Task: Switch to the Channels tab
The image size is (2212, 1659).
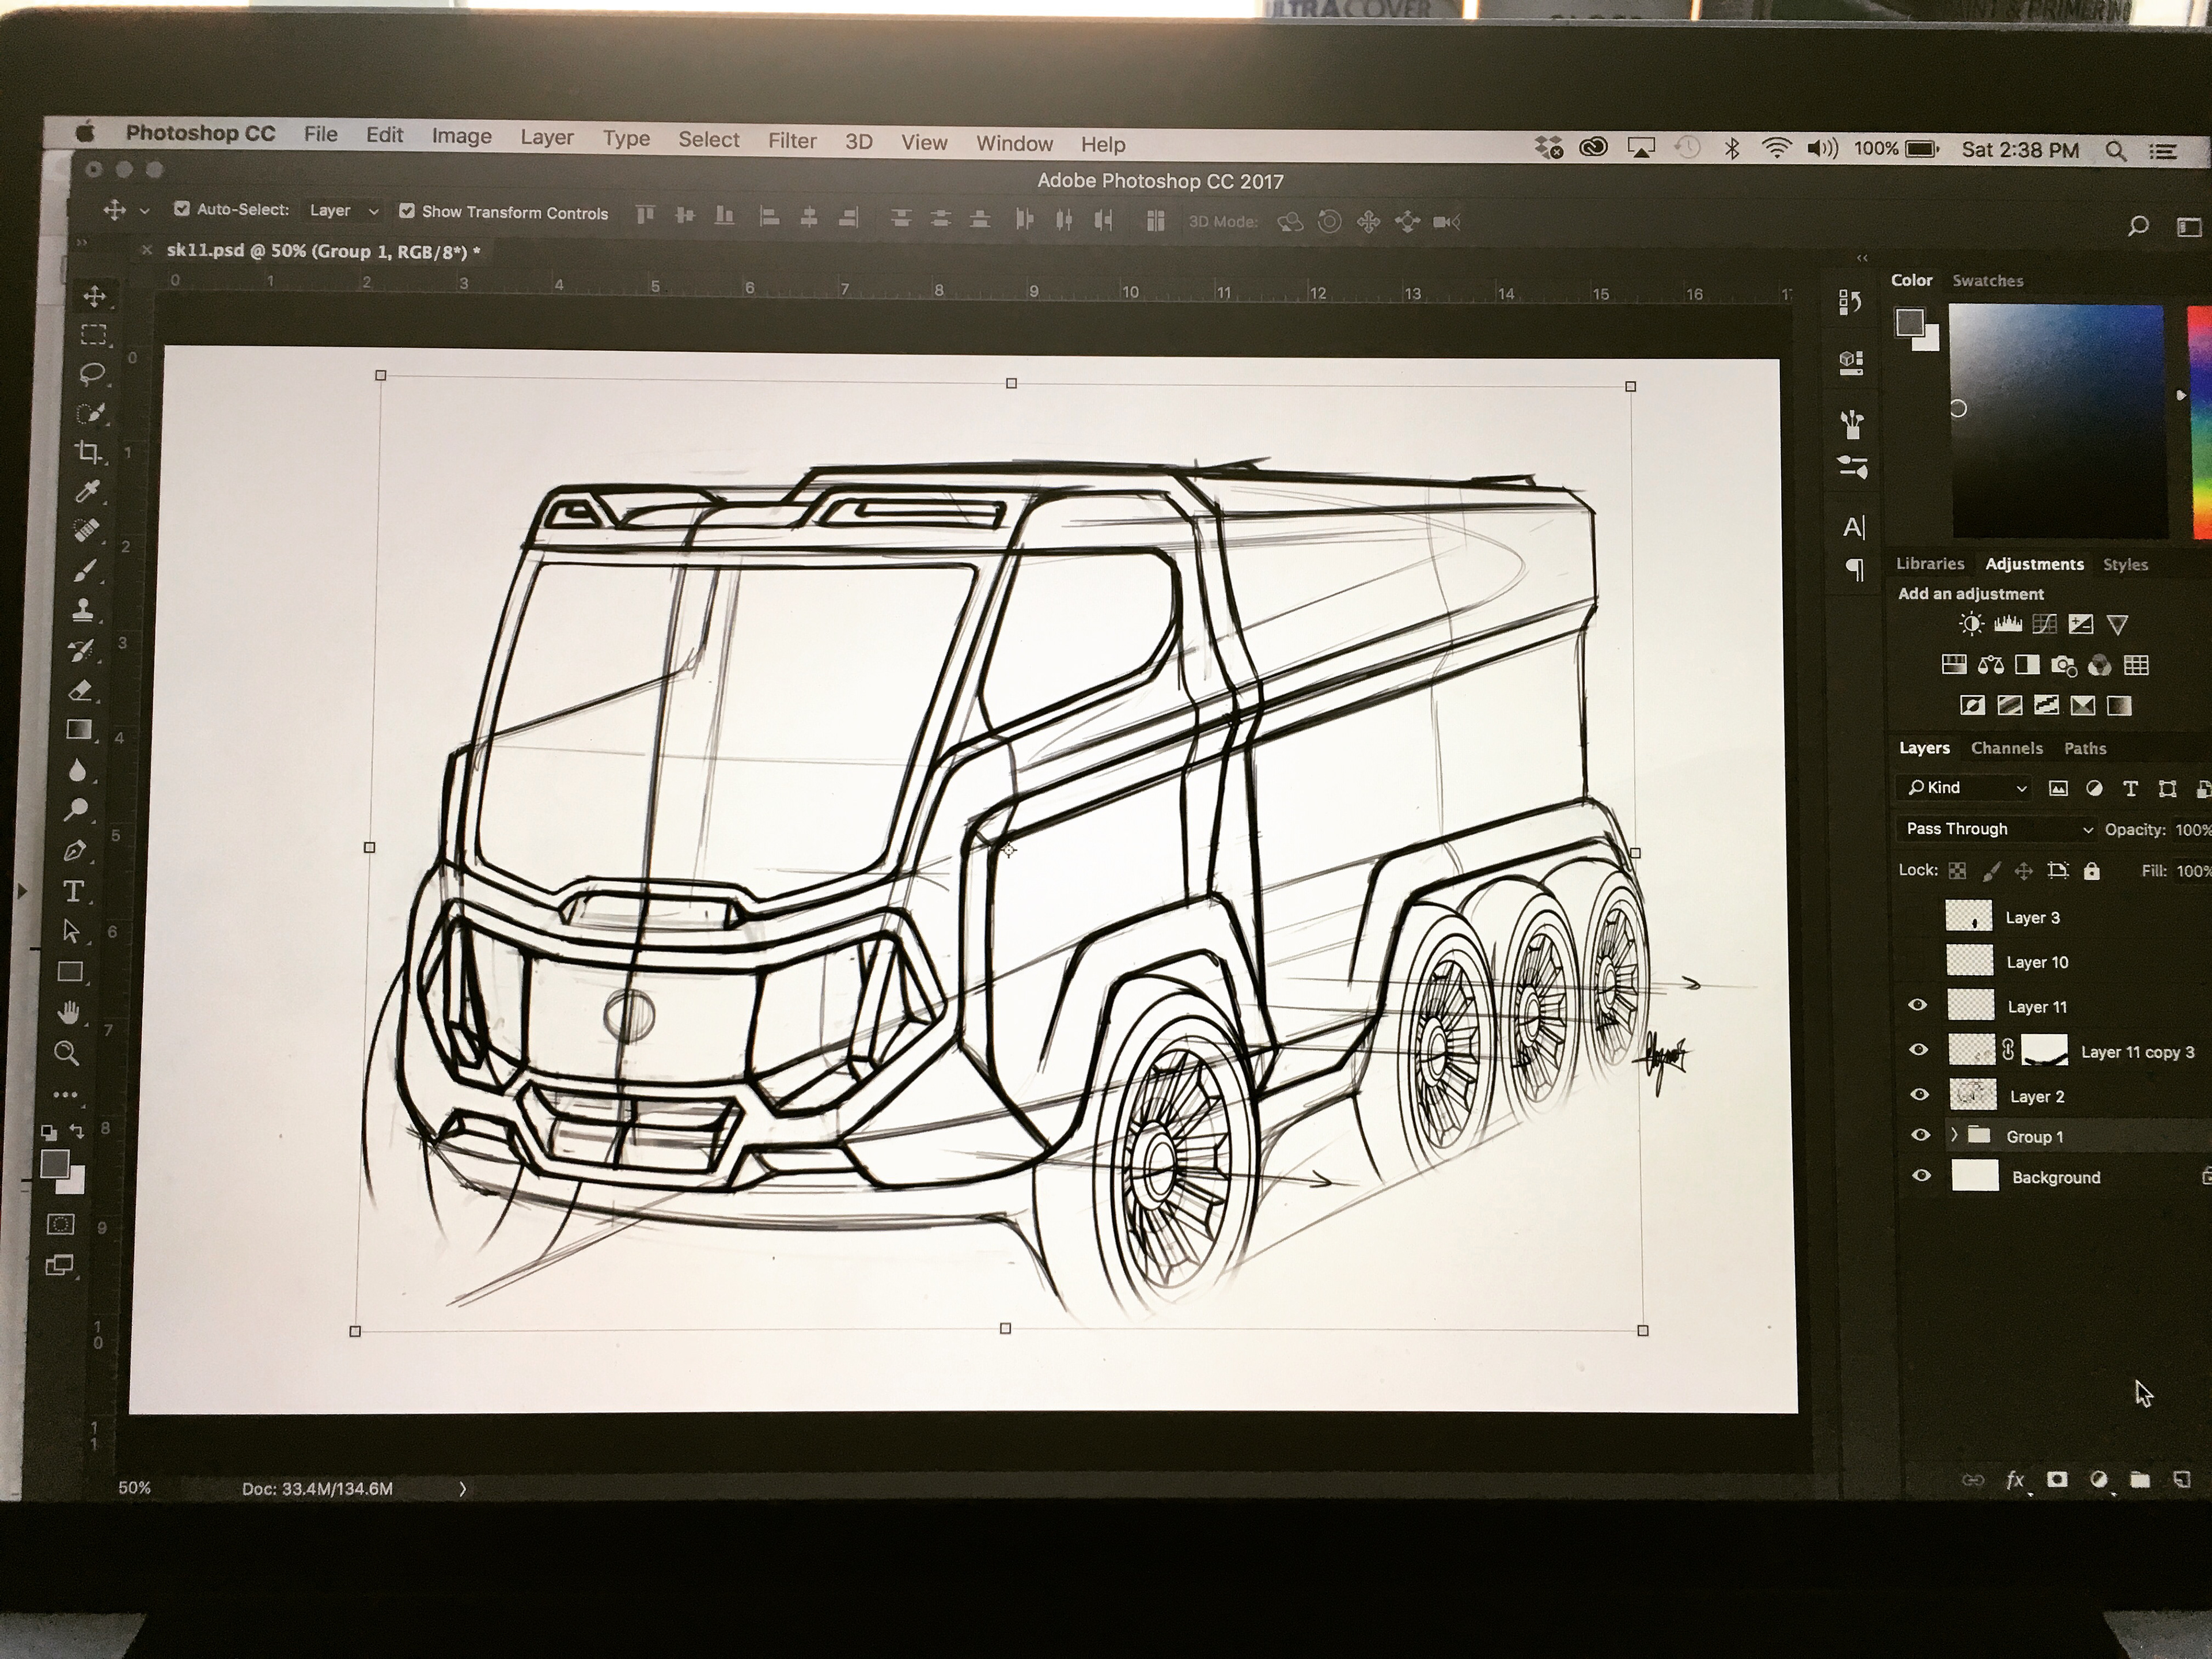Action: (2006, 748)
